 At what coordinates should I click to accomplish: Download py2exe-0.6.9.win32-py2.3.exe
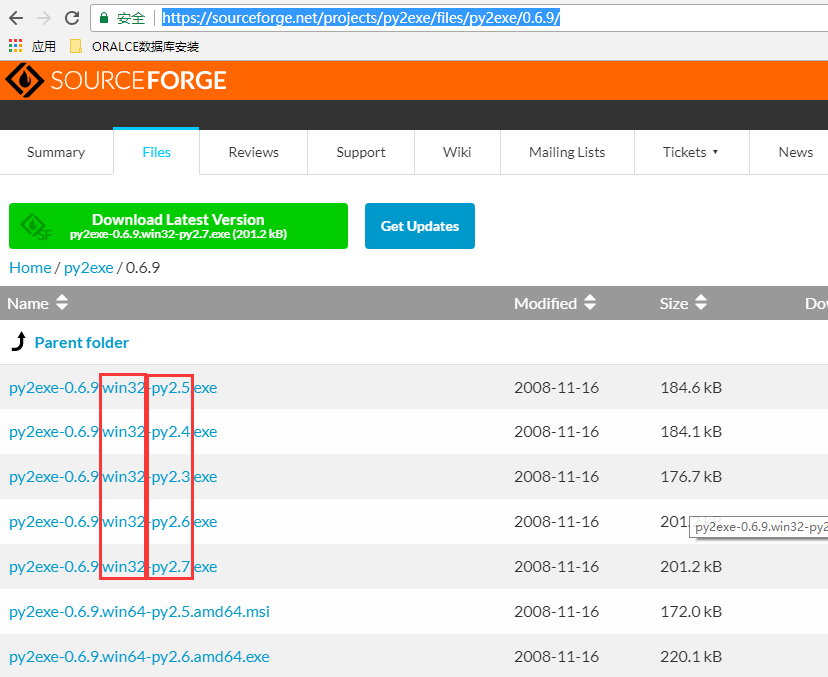click(113, 477)
